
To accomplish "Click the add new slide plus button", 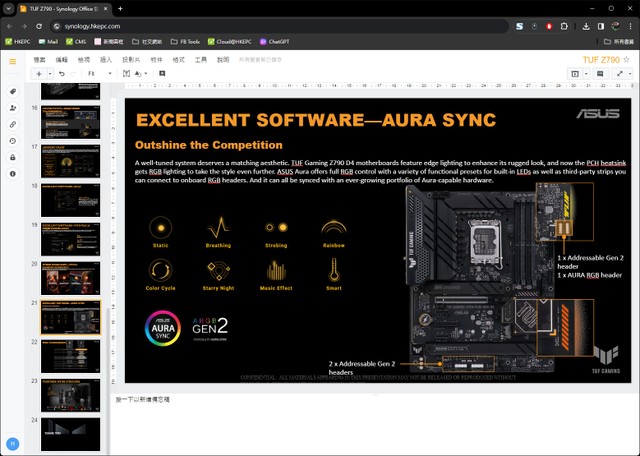I will coord(39,74).
